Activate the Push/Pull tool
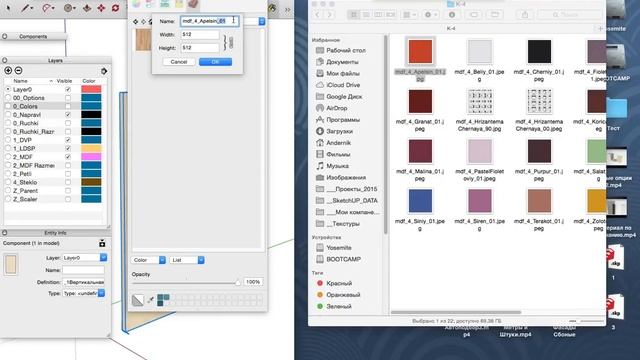 pos(87,7)
